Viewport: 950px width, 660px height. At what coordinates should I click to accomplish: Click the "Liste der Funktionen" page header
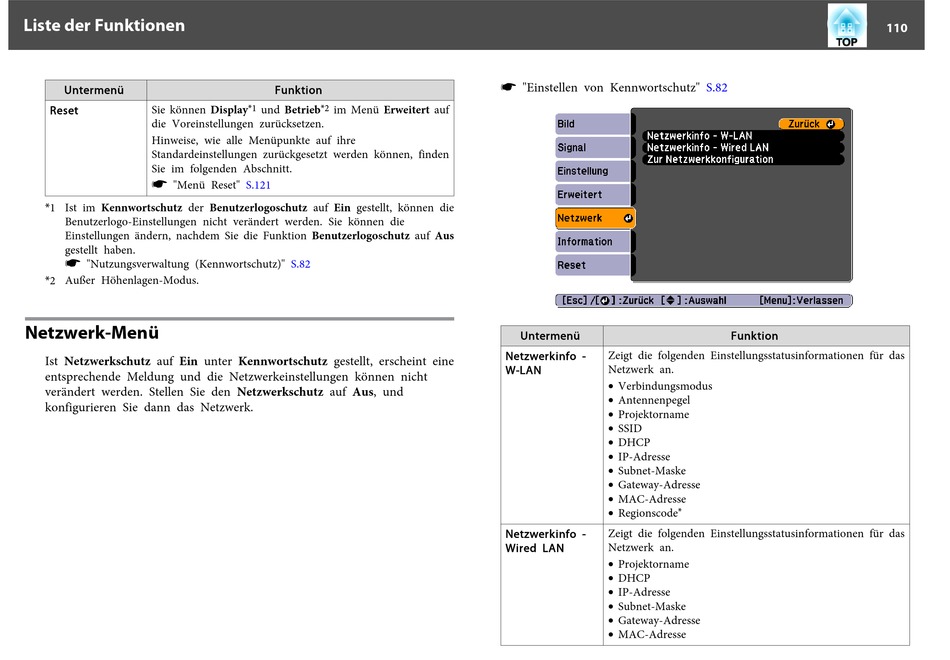[x=104, y=25]
